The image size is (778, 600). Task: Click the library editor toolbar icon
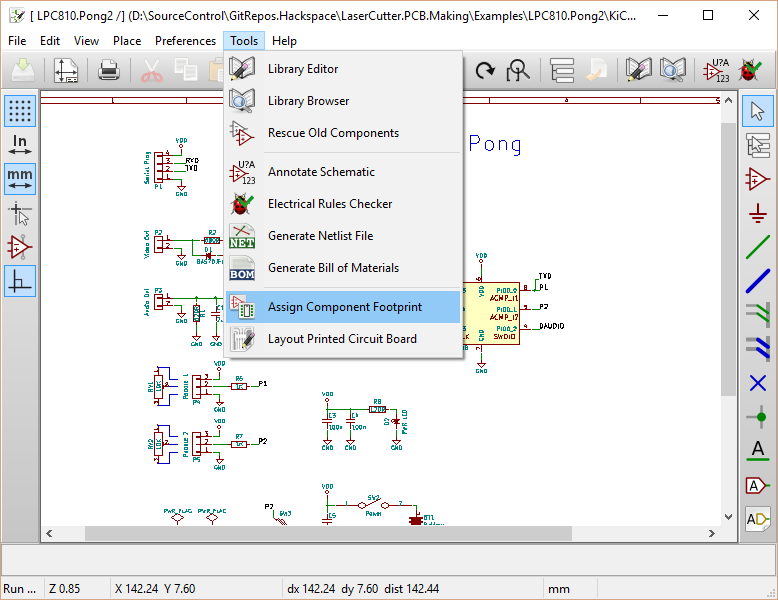(x=639, y=70)
